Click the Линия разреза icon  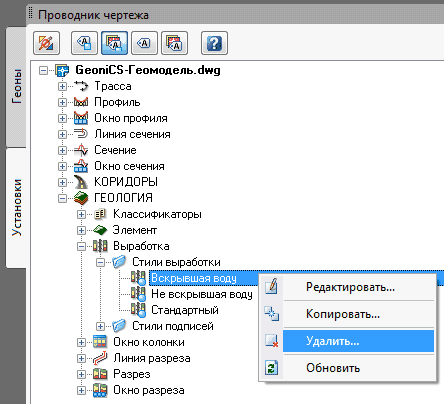100,358
